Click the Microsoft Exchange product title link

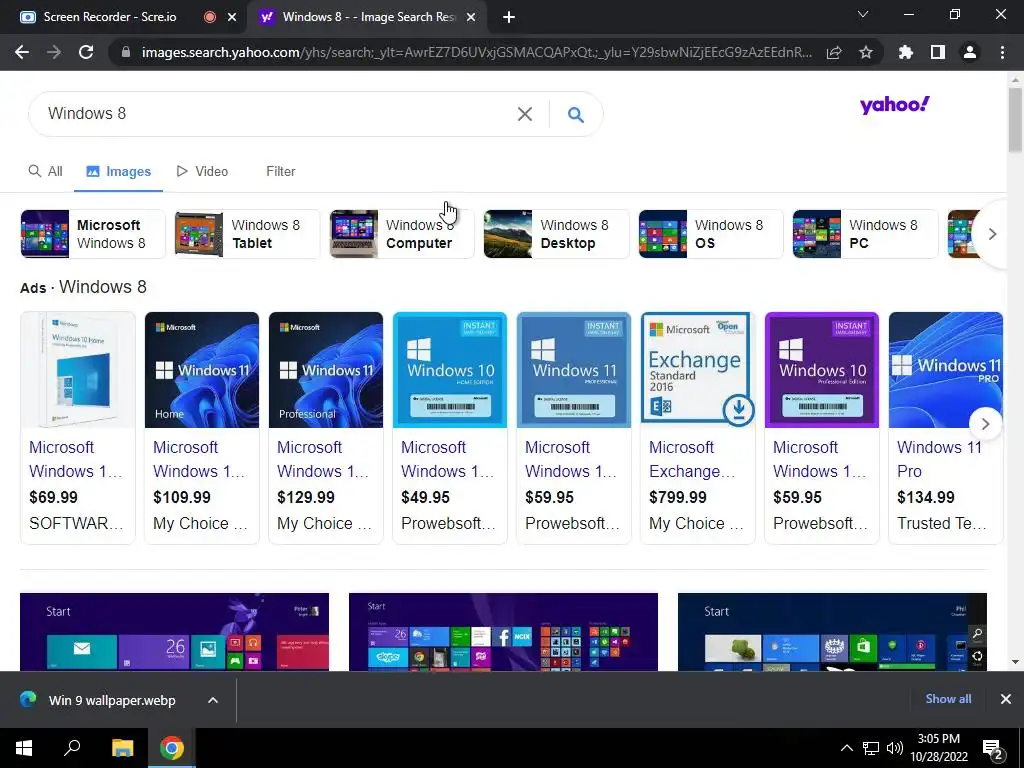[x=692, y=459]
